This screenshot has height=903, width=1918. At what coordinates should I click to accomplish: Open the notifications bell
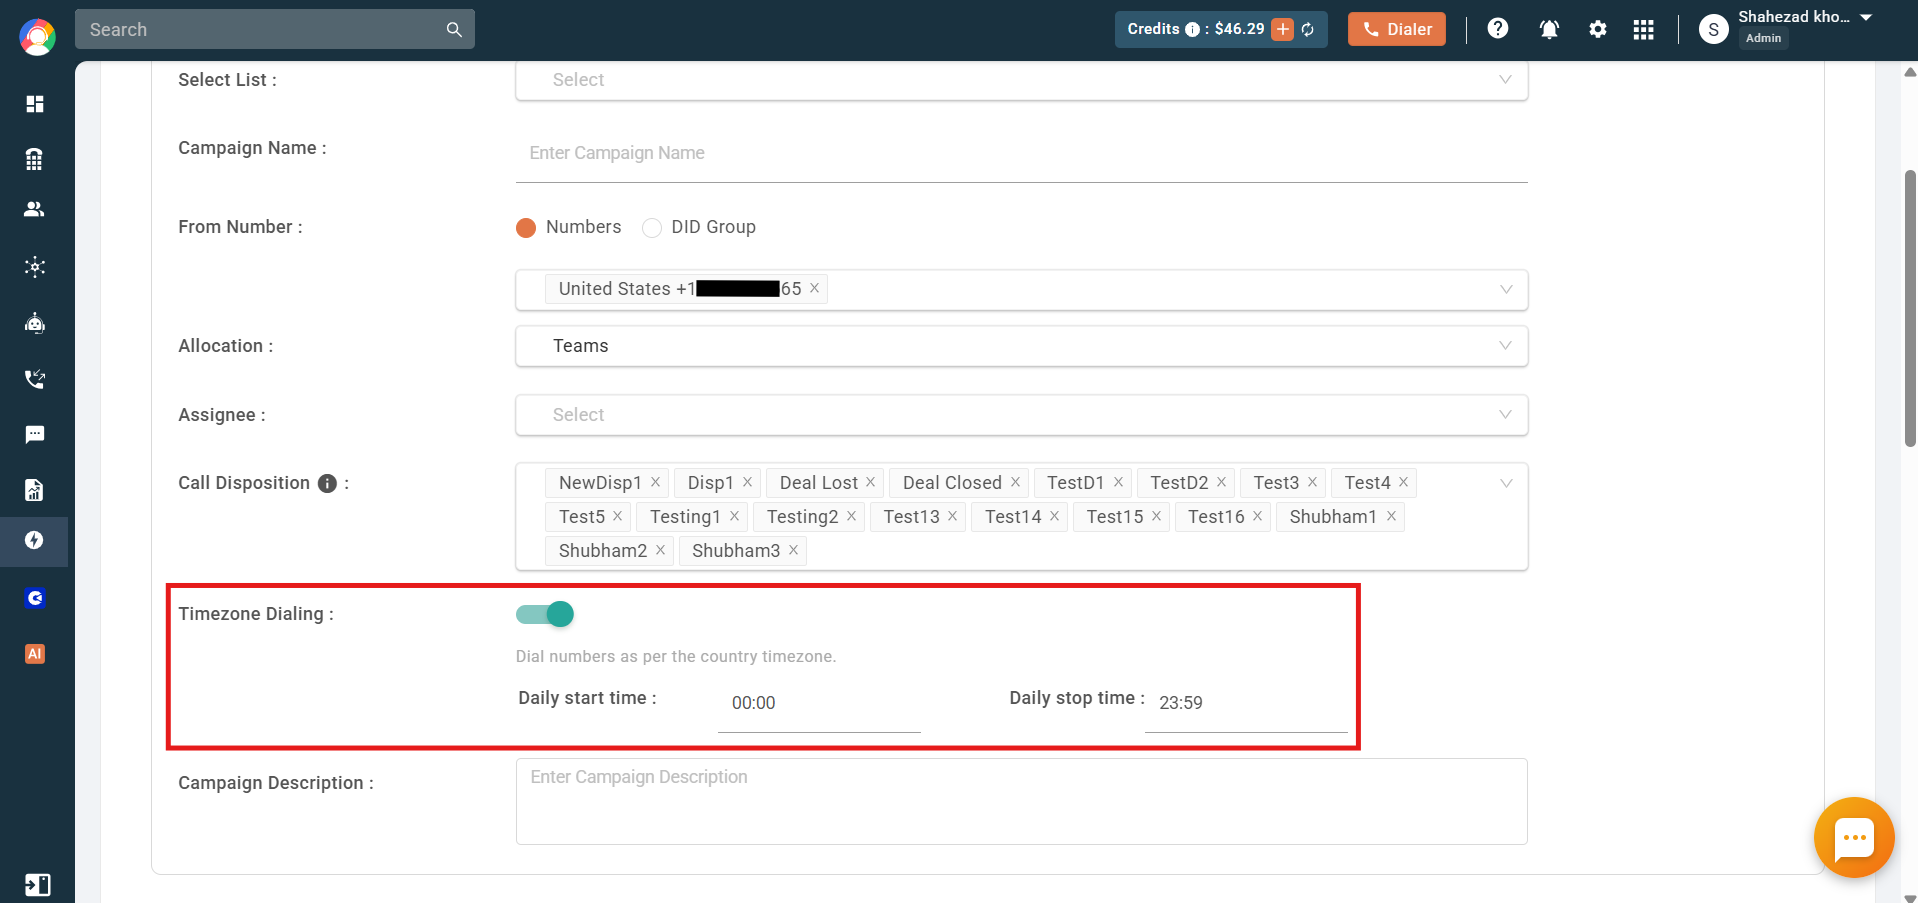click(x=1549, y=29)
